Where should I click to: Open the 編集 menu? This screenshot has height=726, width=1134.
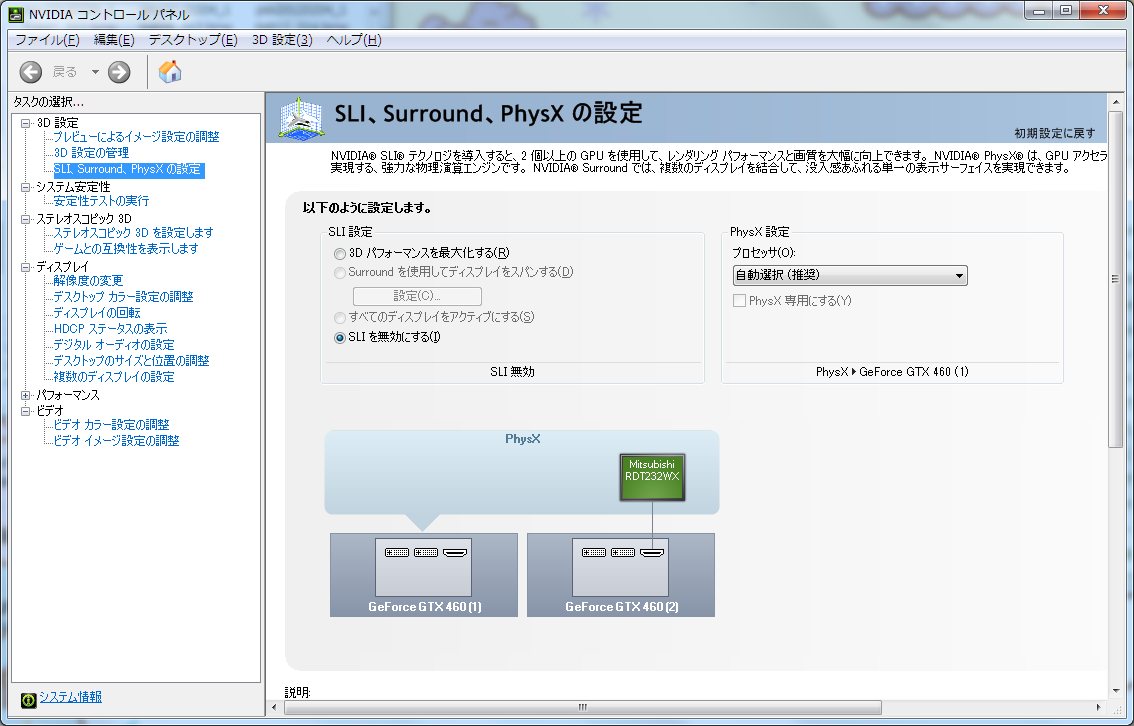pyautogui.click(x=114, y=40)
